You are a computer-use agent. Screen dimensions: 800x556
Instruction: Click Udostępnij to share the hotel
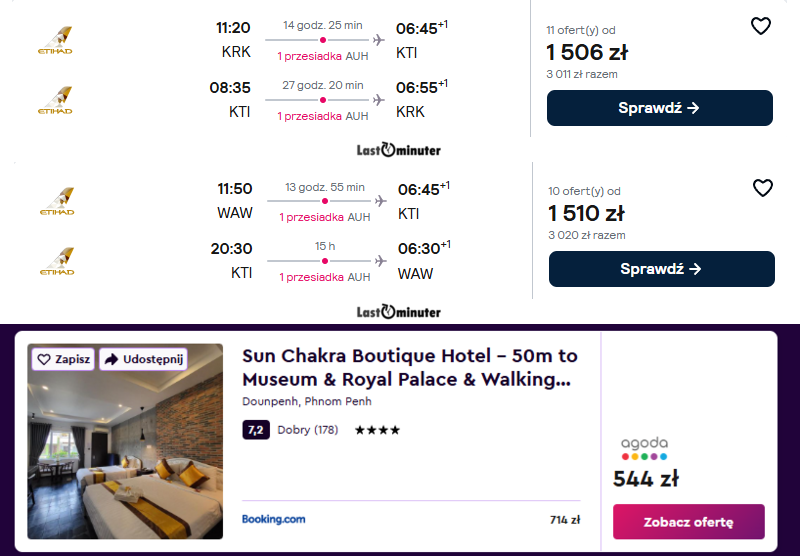144,359
